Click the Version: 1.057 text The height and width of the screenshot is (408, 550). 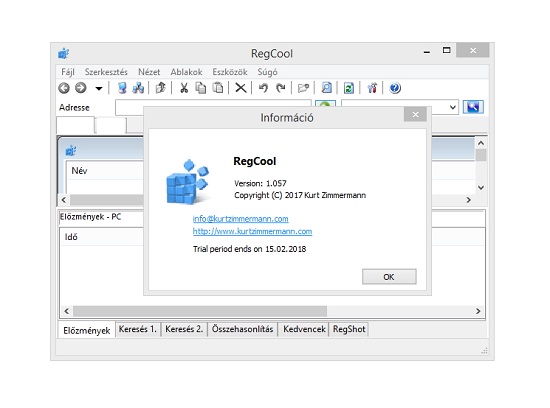point(260,183)
